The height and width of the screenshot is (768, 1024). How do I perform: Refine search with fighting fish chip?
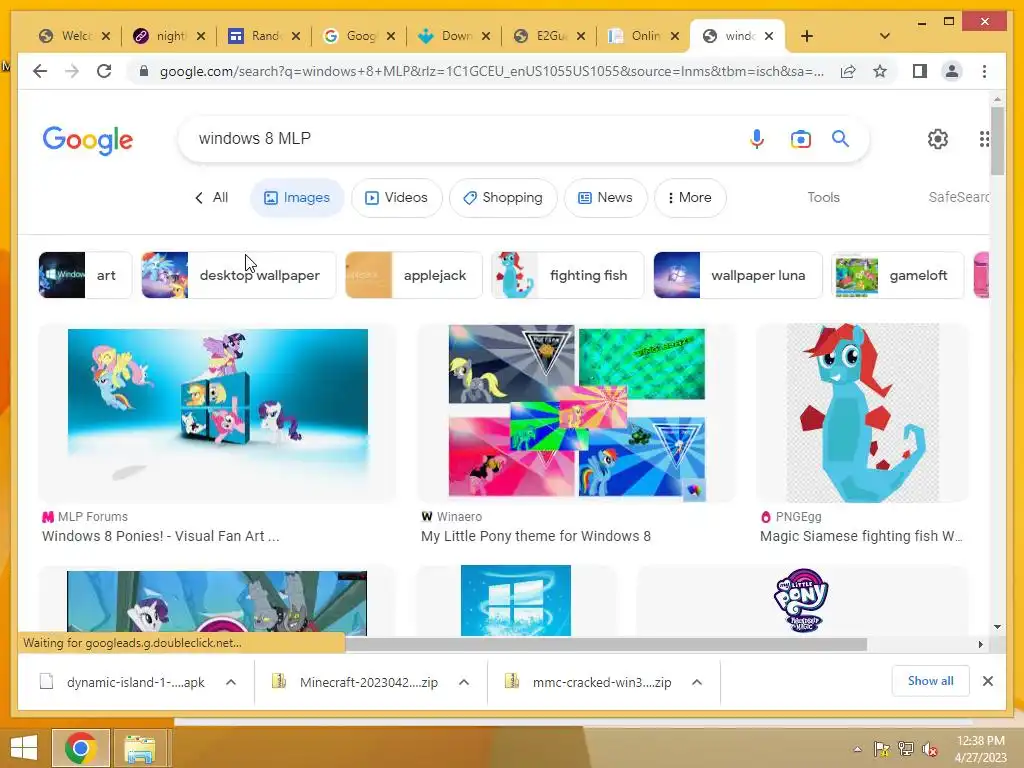point(568,275)
